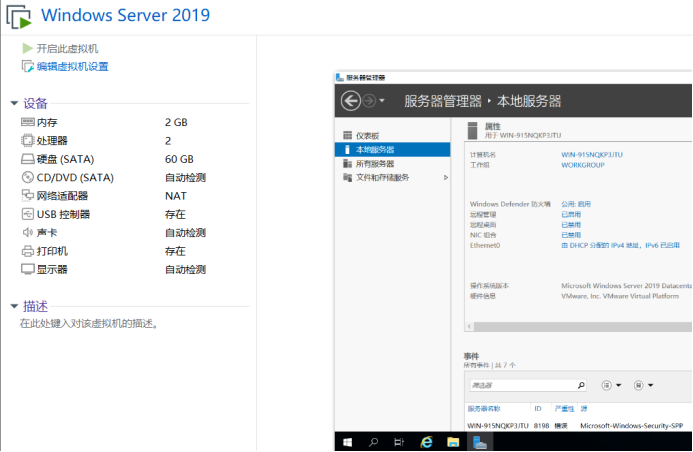Click the NIC 组合 已禁用 link
This screenshot has width=693, height=452.
pyautogui.click(x=571, y=235)
